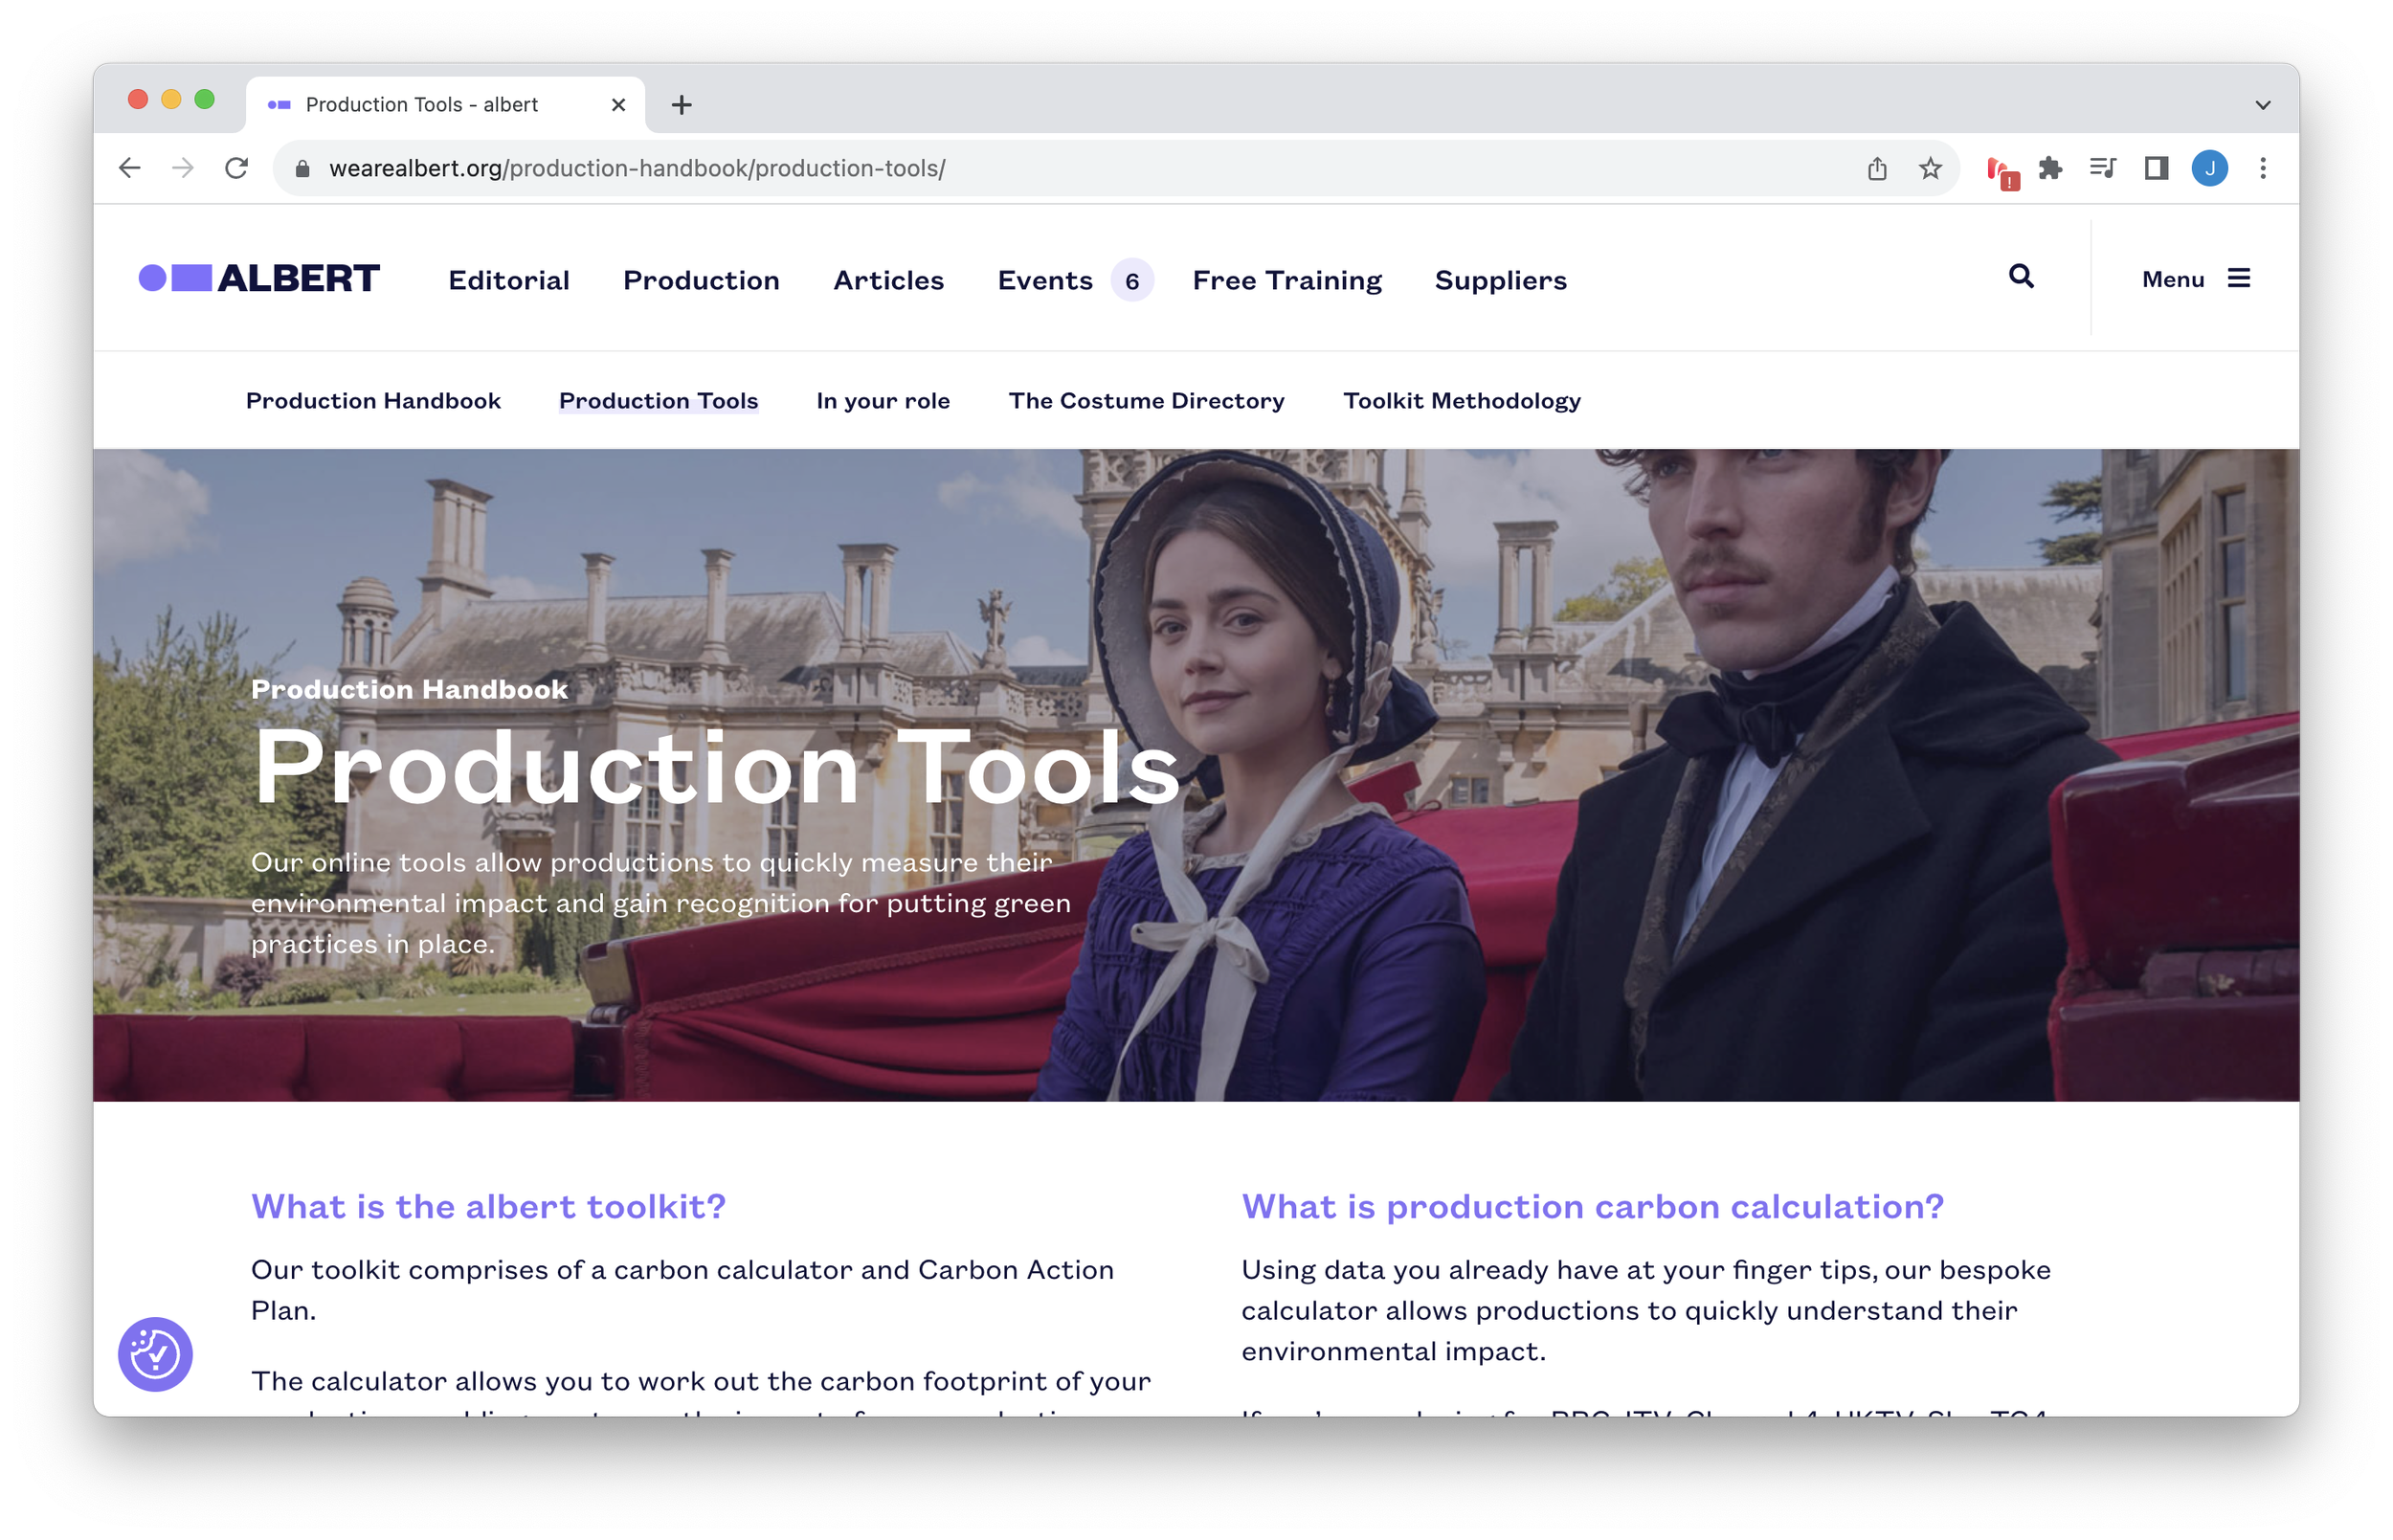Click the heading What is the albert toolkit?

coord(488,1206)
